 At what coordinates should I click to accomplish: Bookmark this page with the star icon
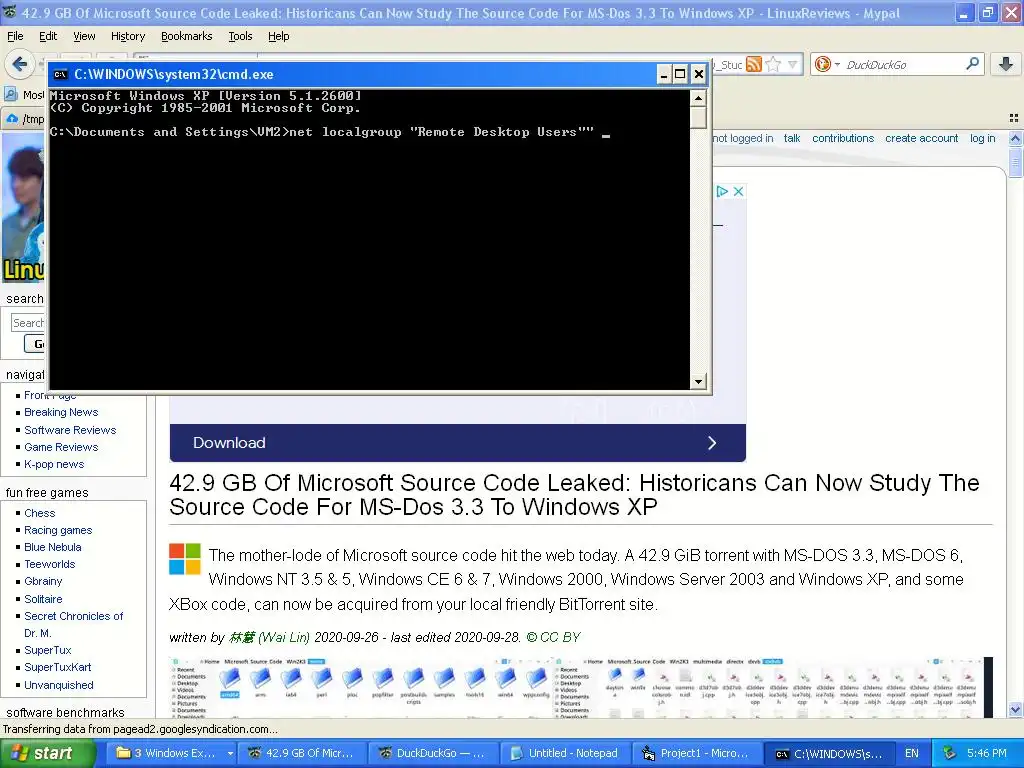point(773,64)
